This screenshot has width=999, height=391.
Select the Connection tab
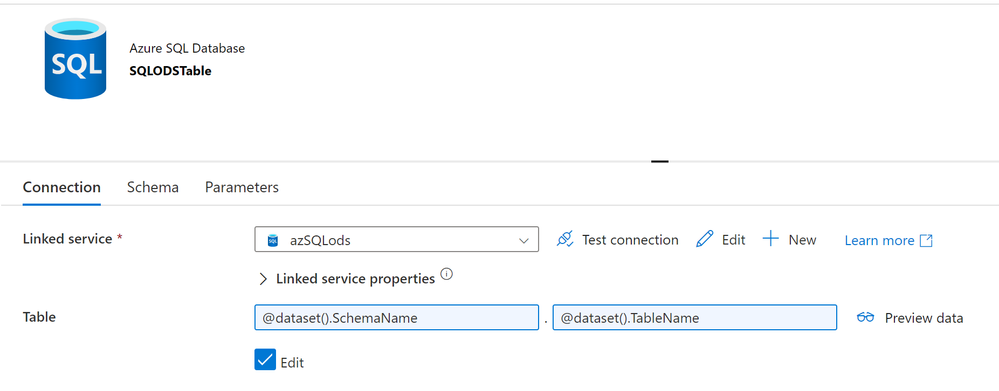click(62, 187)
